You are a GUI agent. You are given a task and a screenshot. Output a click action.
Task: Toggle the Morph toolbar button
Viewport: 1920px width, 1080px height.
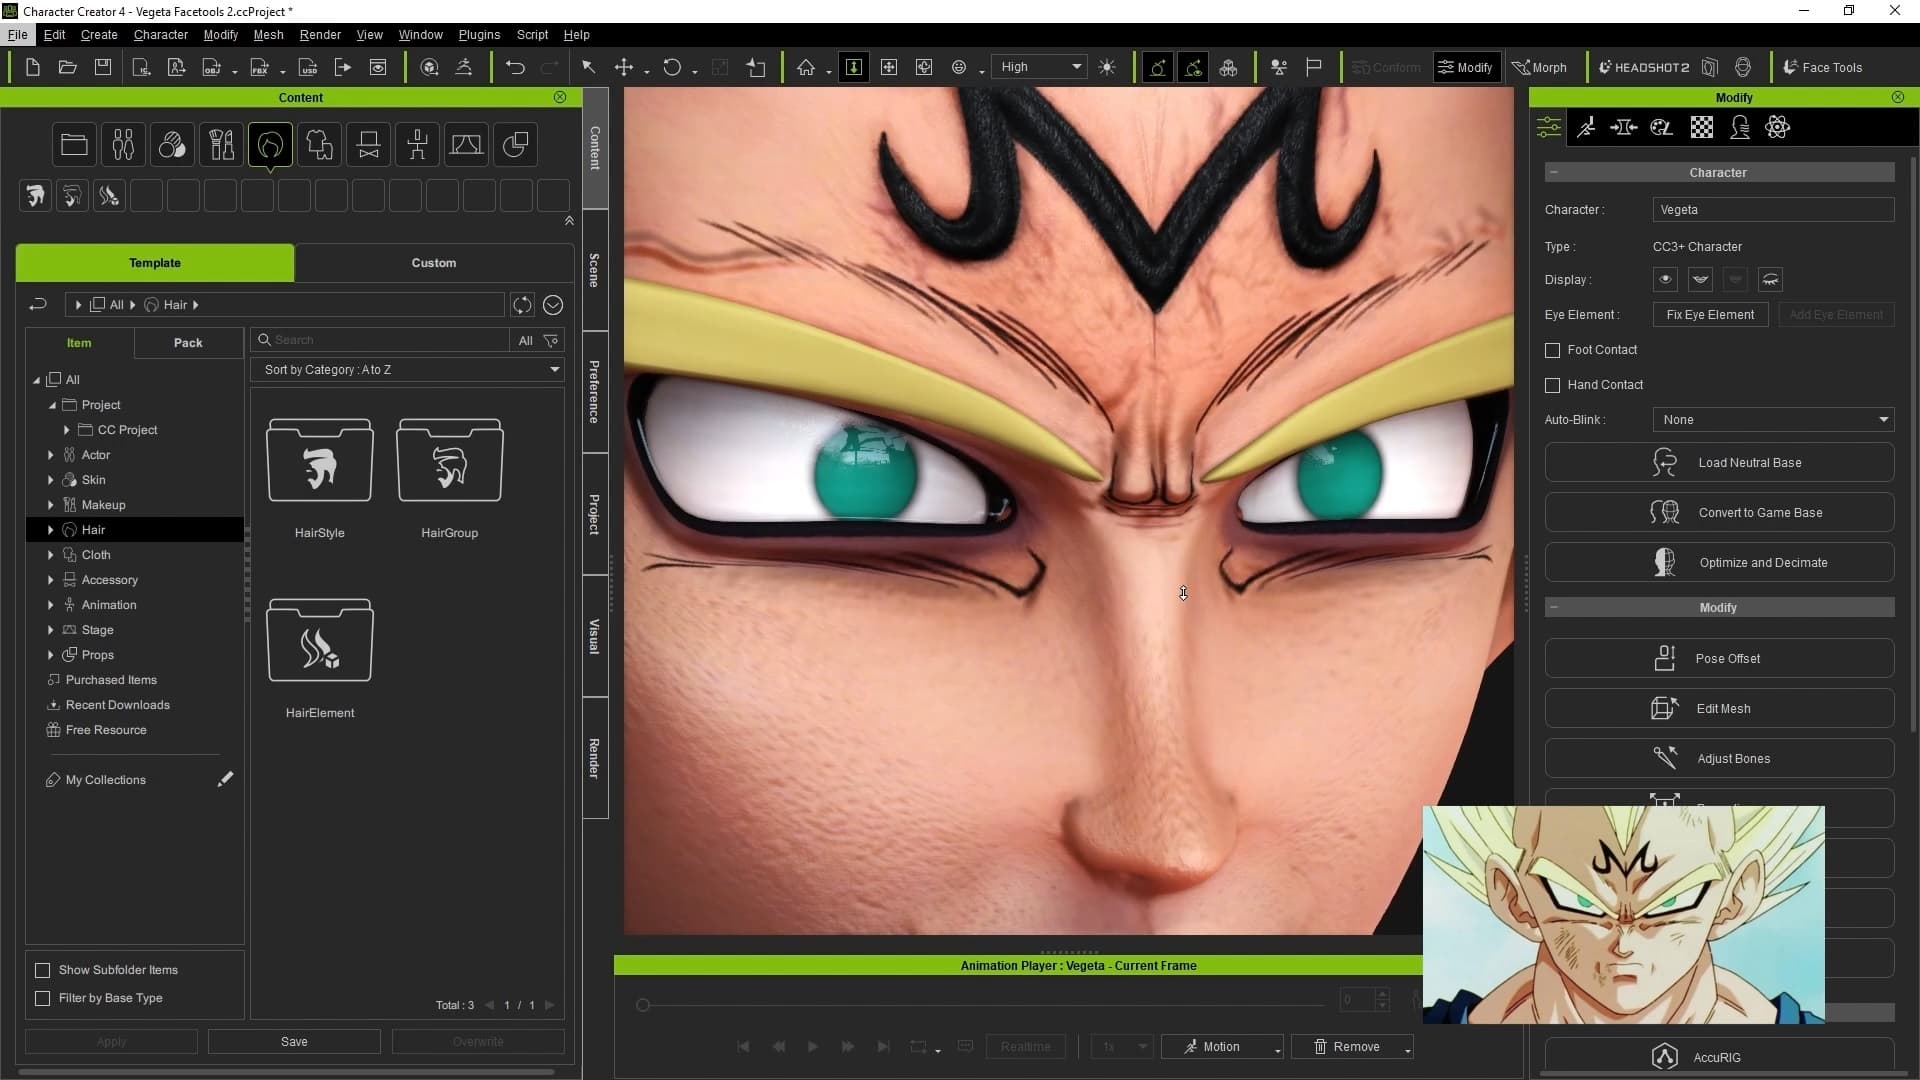pyautogui.click(x=1540, y=67)
